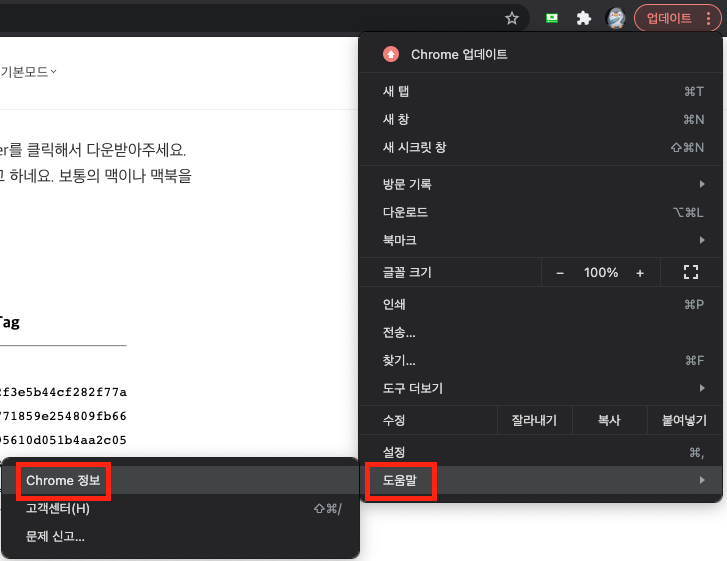Open the Extensions puzzle piece menu
This screenshot has width=727, height=561.
point(583,19)
